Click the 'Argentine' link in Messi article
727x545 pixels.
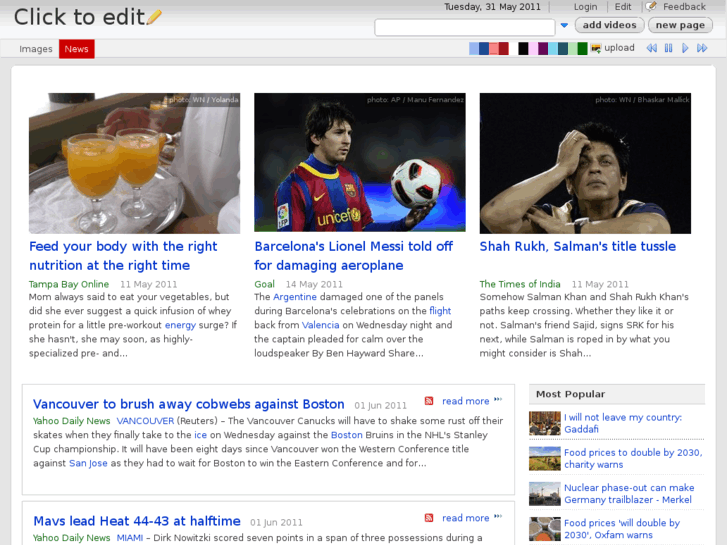click(x=295, y=297)
